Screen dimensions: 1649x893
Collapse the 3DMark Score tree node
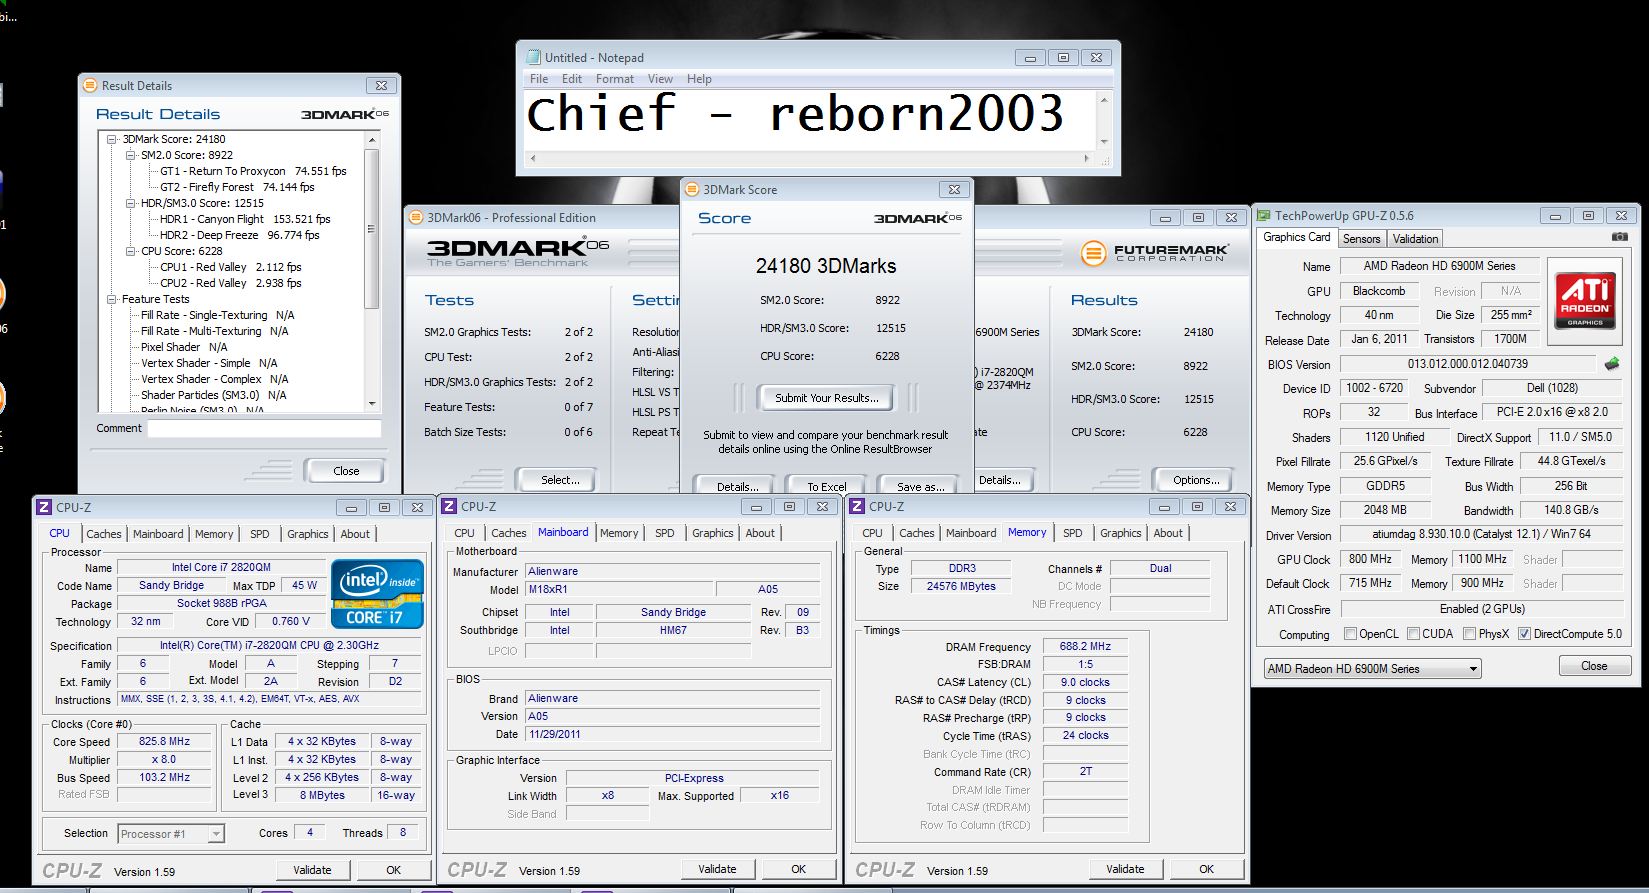coord(112,139)
